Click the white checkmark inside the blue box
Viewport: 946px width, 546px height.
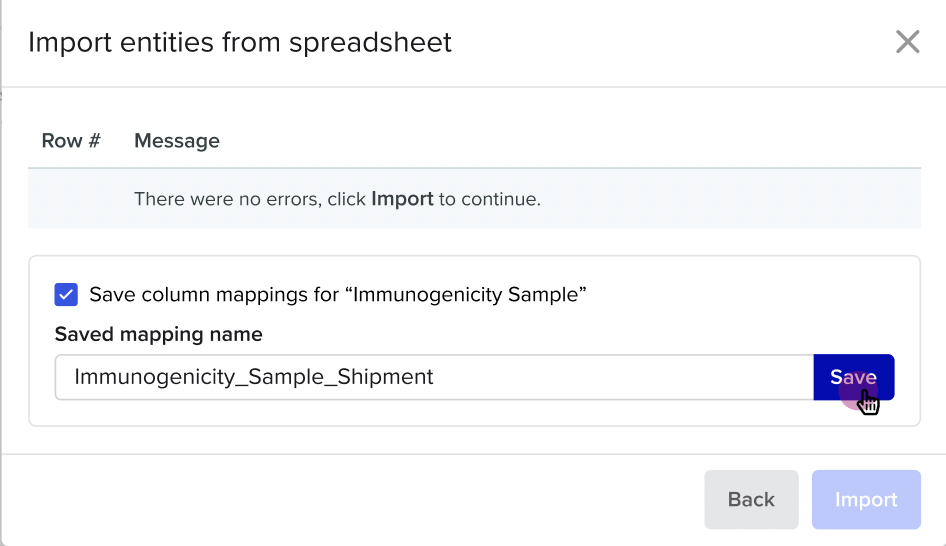pyautogui.click(x=66, y=295)
